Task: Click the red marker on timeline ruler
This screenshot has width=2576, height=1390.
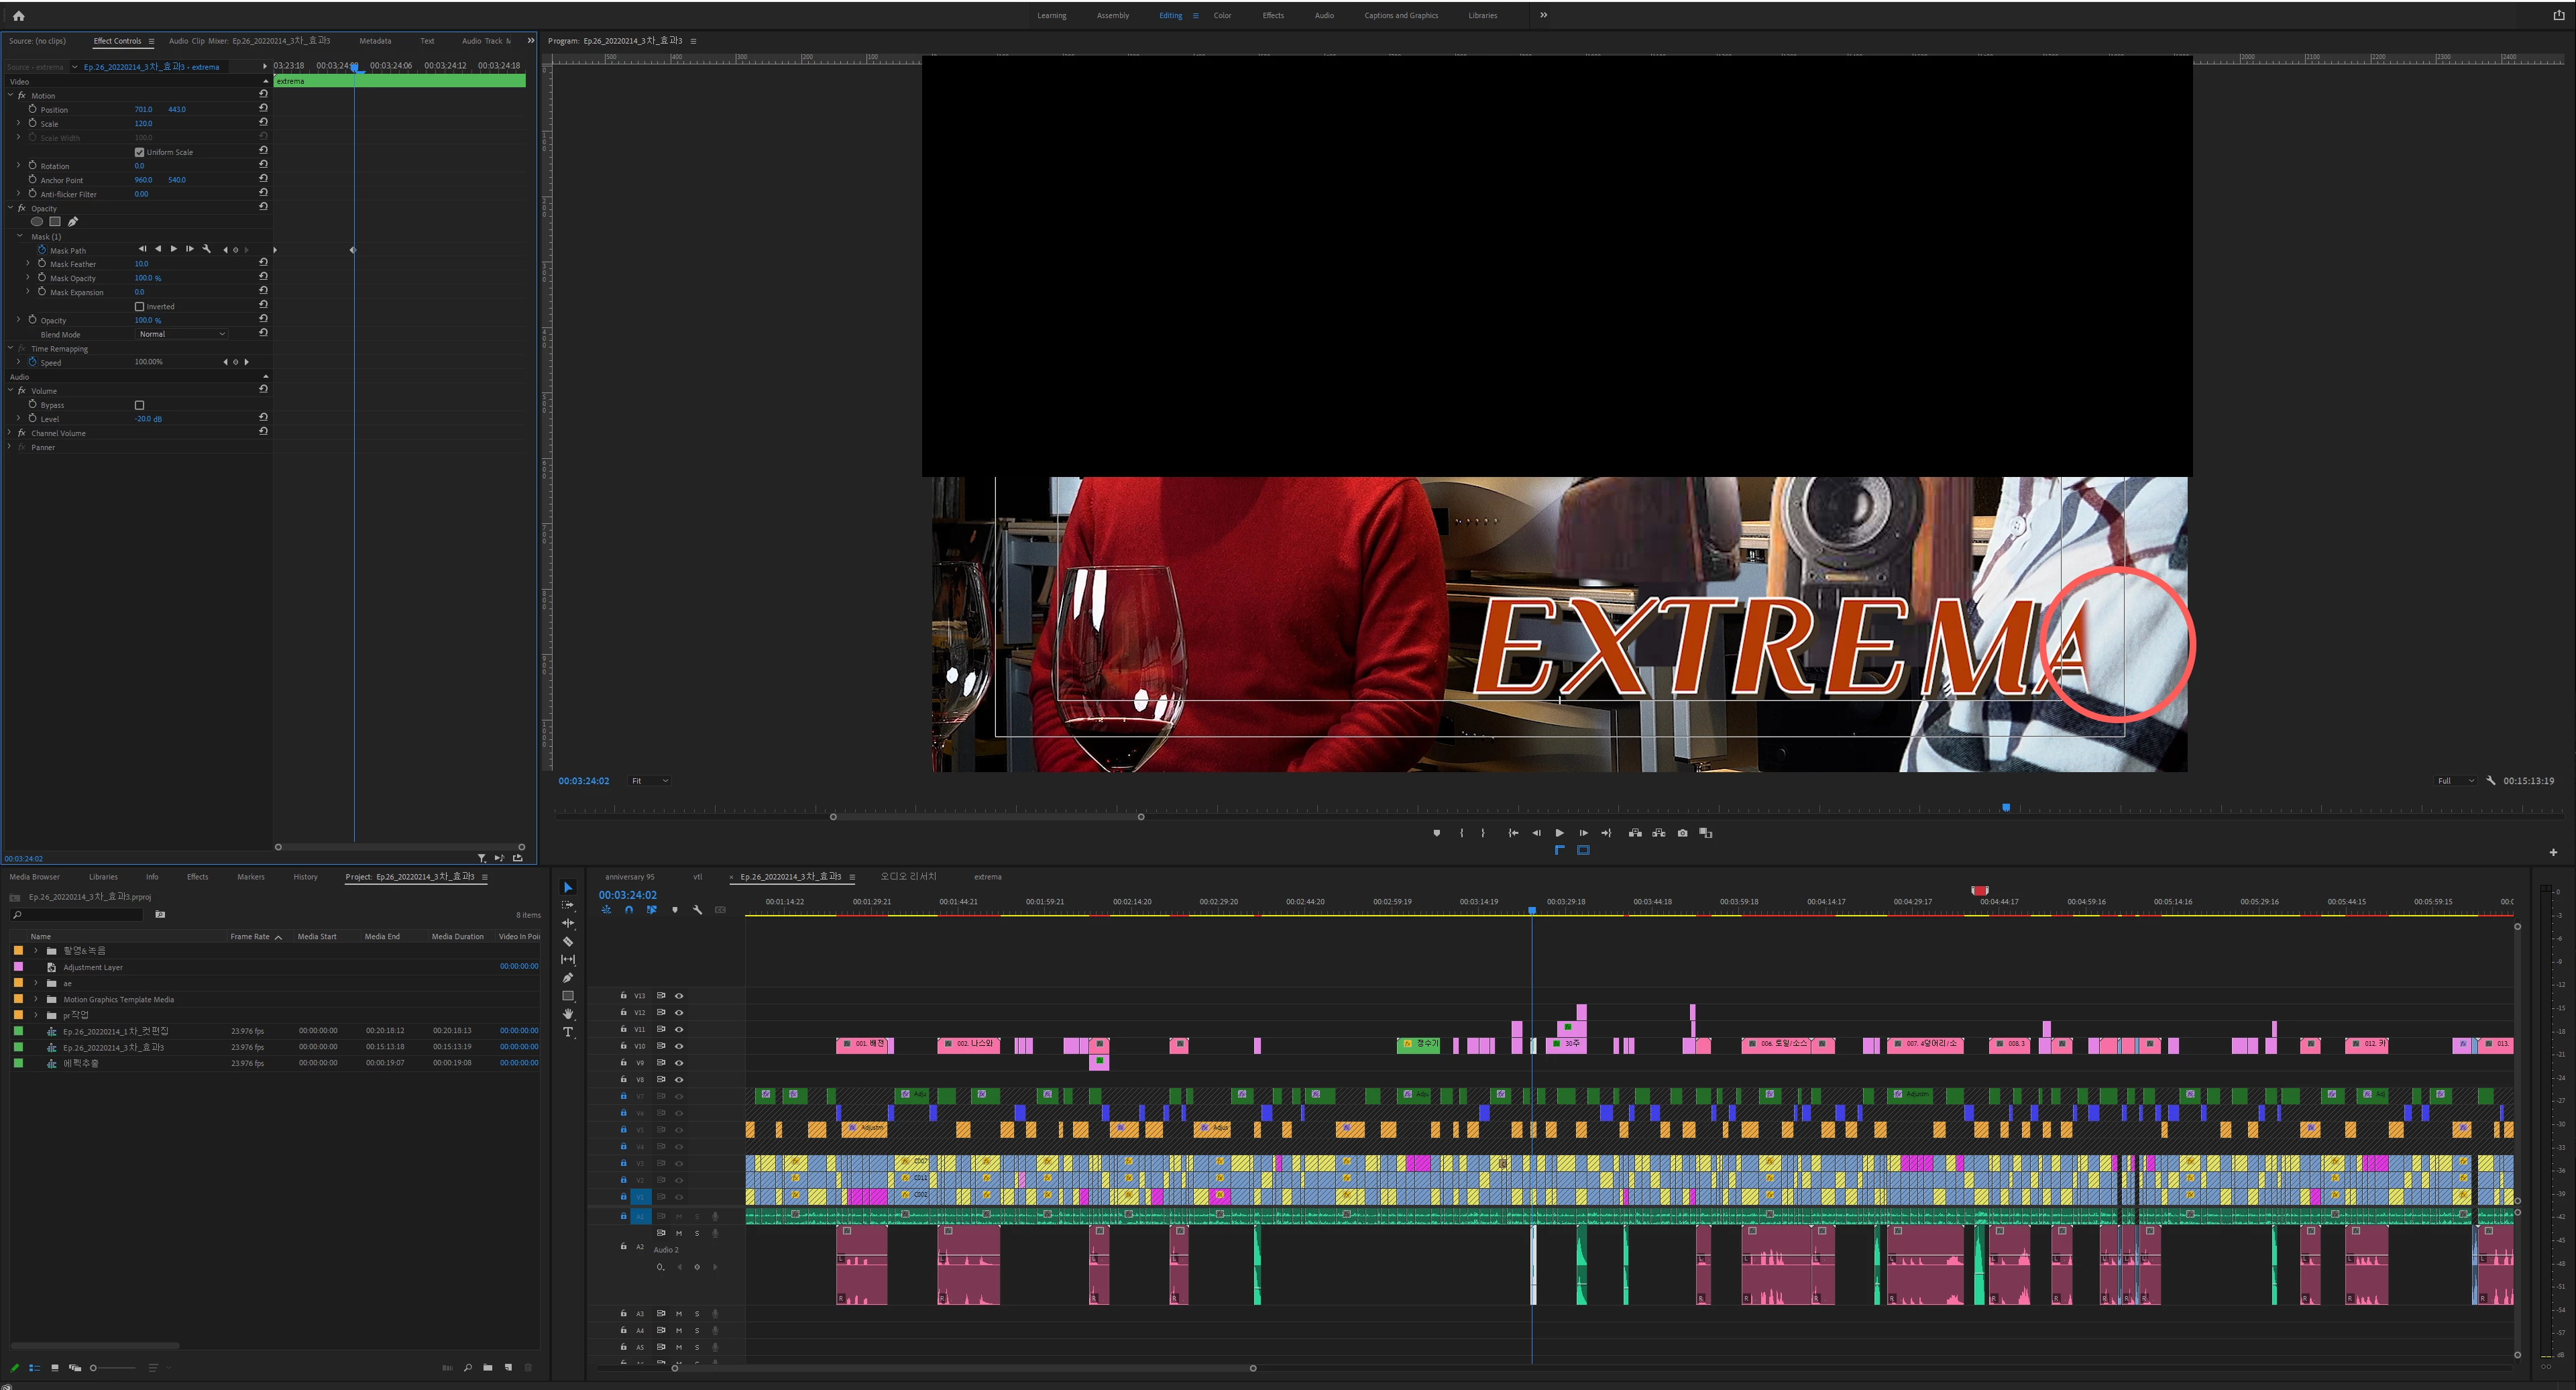Action: 1979,890
